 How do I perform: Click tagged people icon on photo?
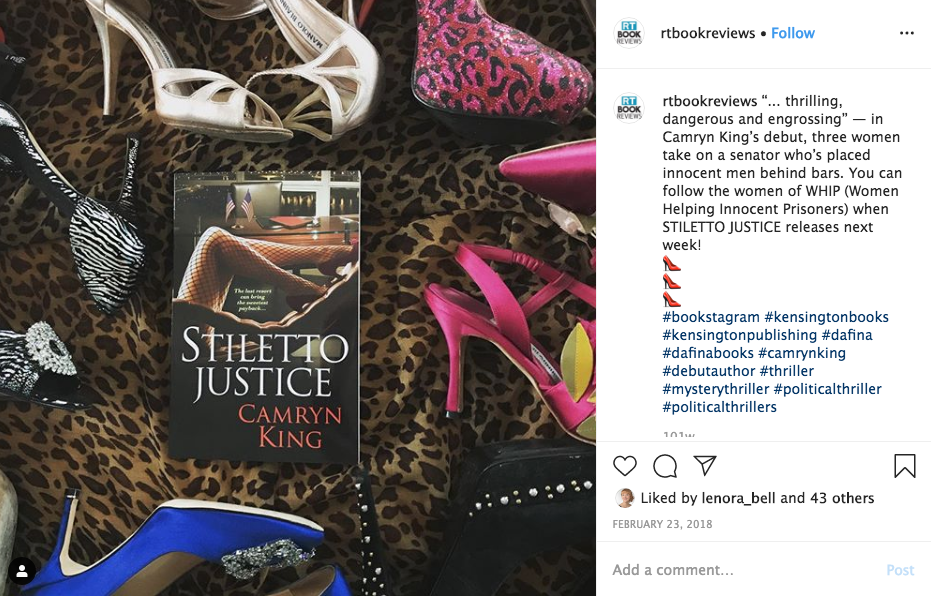click(x=22, y=571)
